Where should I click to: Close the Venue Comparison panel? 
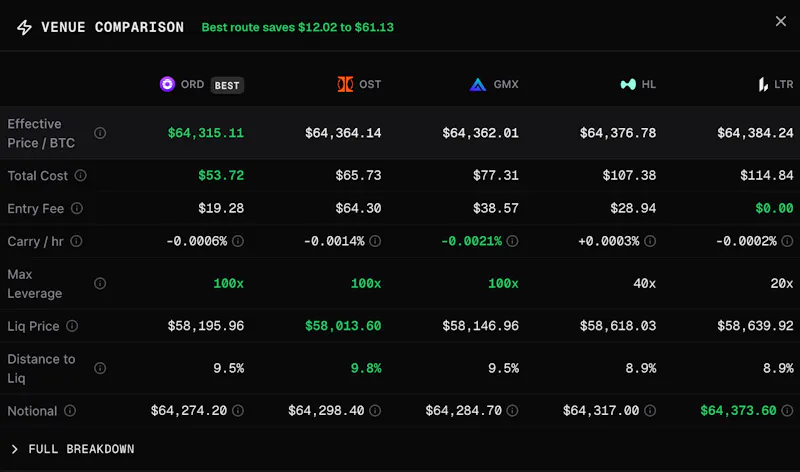pyautogui.click(x=781, y=21)
